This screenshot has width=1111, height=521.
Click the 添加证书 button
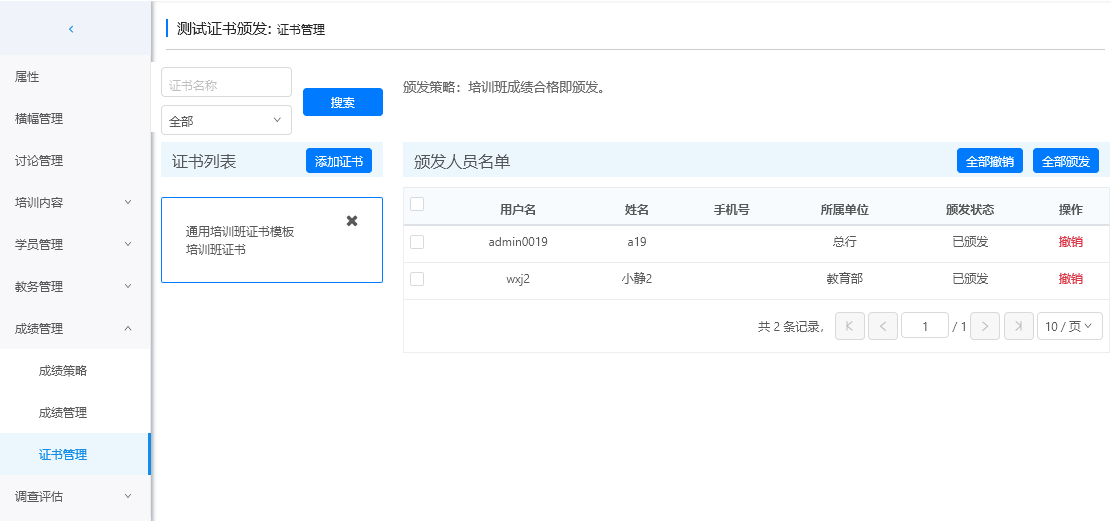(339, 161)
